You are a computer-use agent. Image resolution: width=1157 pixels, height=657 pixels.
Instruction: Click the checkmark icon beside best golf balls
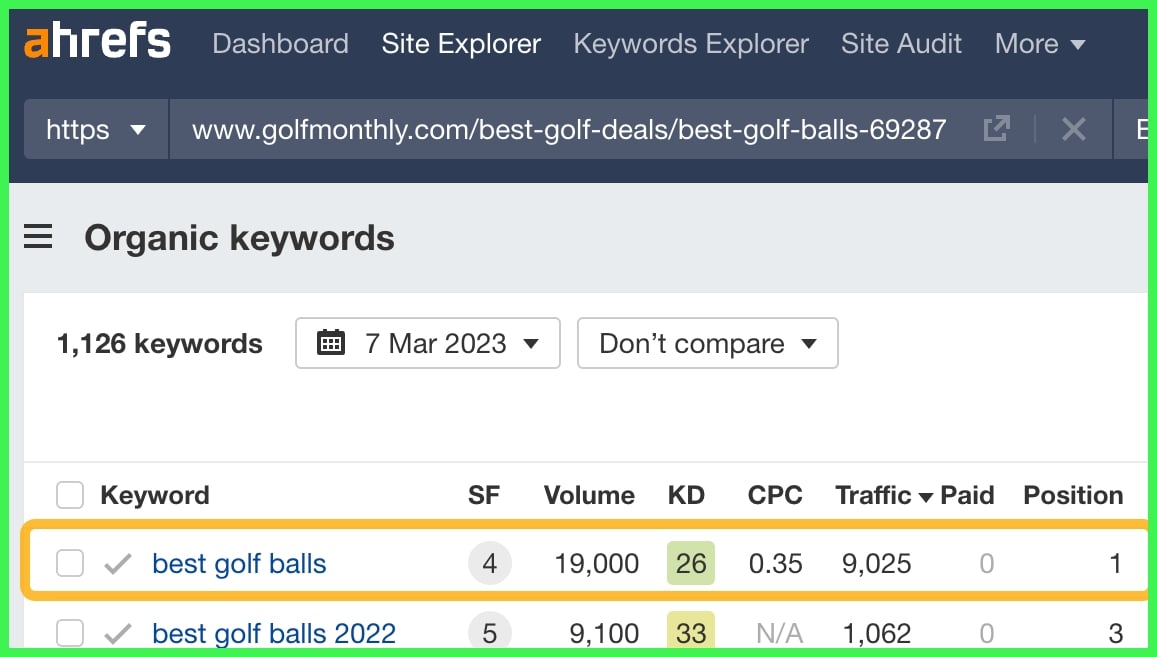point(116,563)
